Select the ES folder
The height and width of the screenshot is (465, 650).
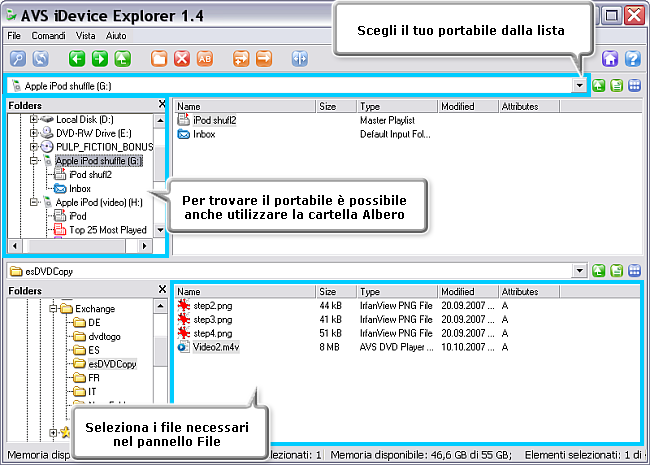94,350
